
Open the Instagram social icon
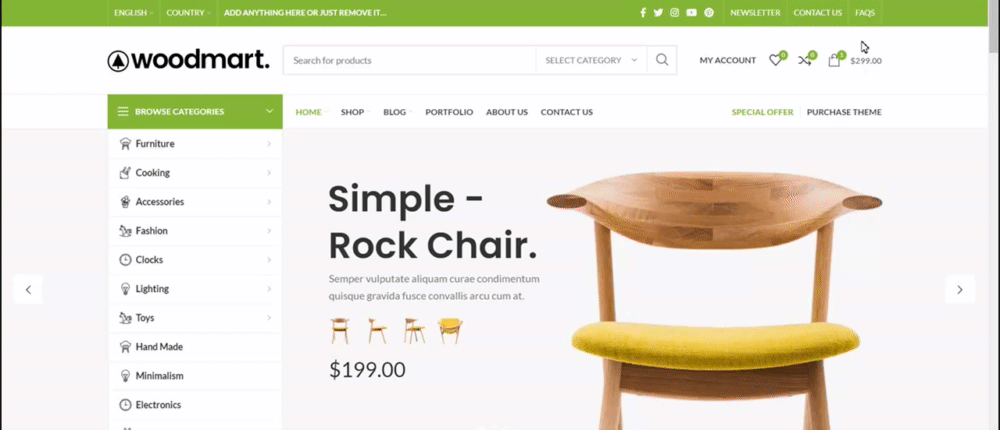pos(675,13)
